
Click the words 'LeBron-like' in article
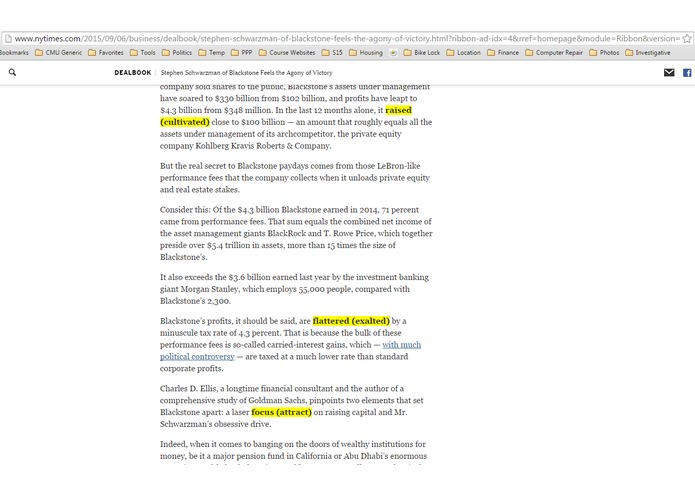398,166
